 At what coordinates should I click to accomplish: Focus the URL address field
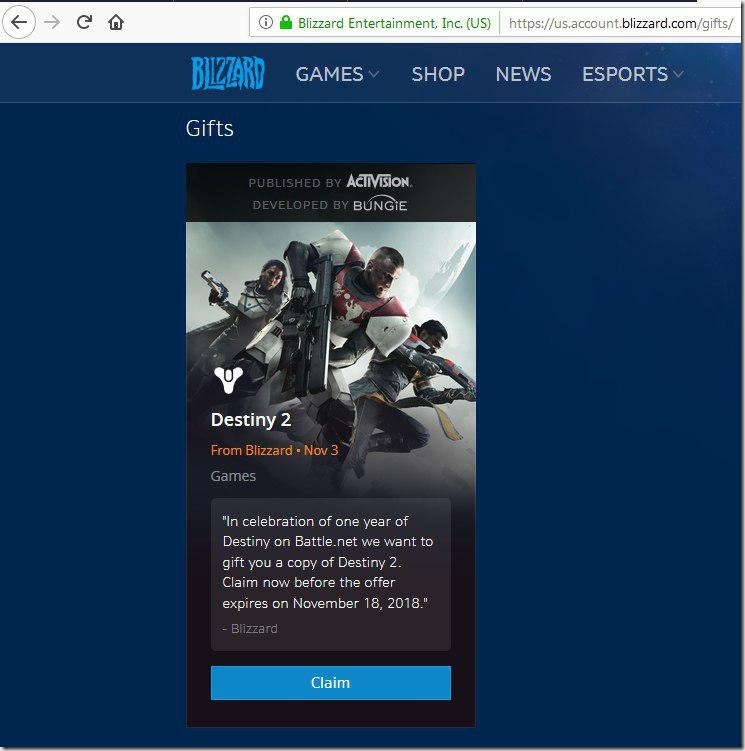coord(620,22)
